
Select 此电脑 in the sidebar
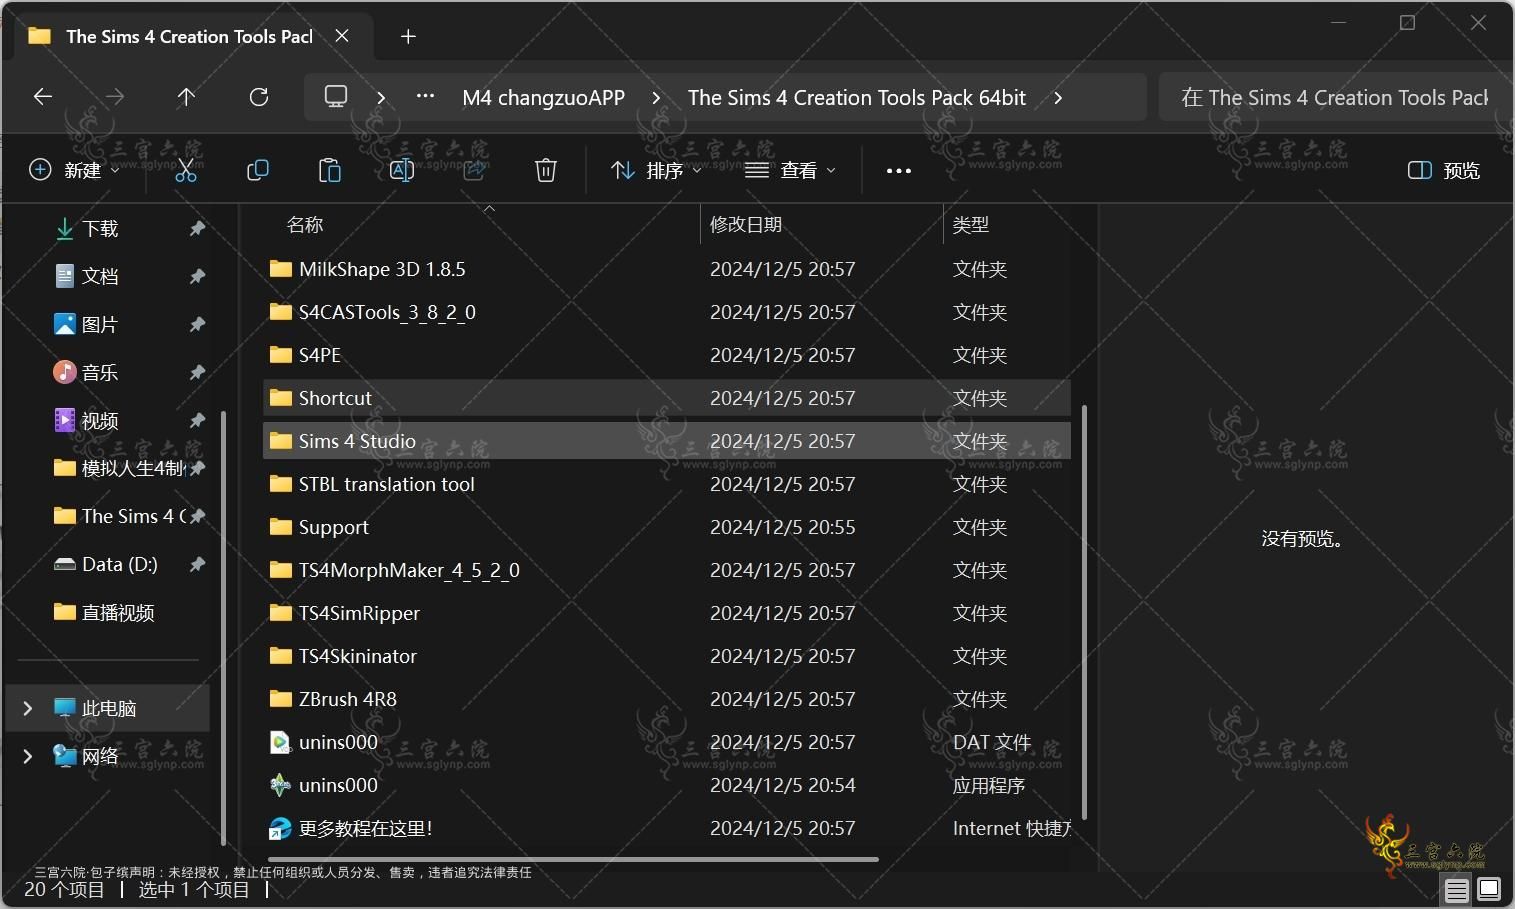[108, 708]
